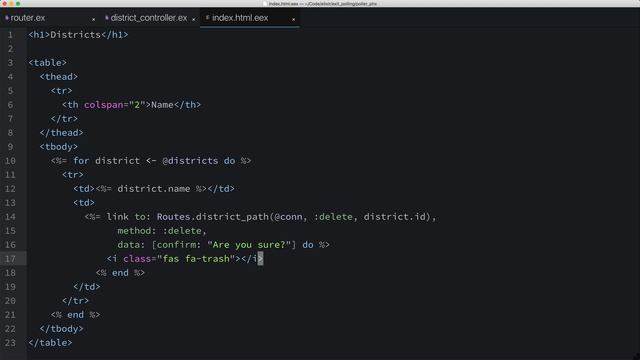Click the closing td tag on line 19

(x=87, y=287)
